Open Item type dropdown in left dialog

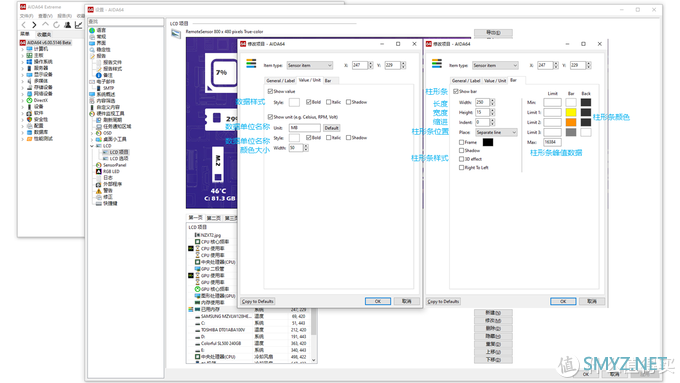[309, 65]
